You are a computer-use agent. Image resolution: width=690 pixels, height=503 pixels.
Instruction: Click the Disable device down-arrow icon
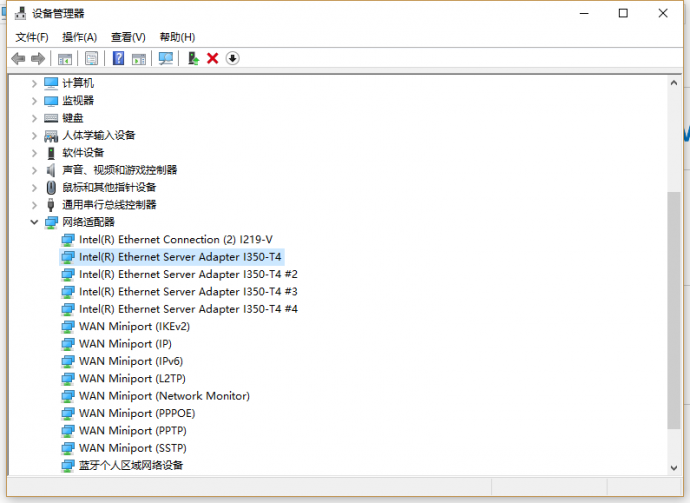click(233, 59)
